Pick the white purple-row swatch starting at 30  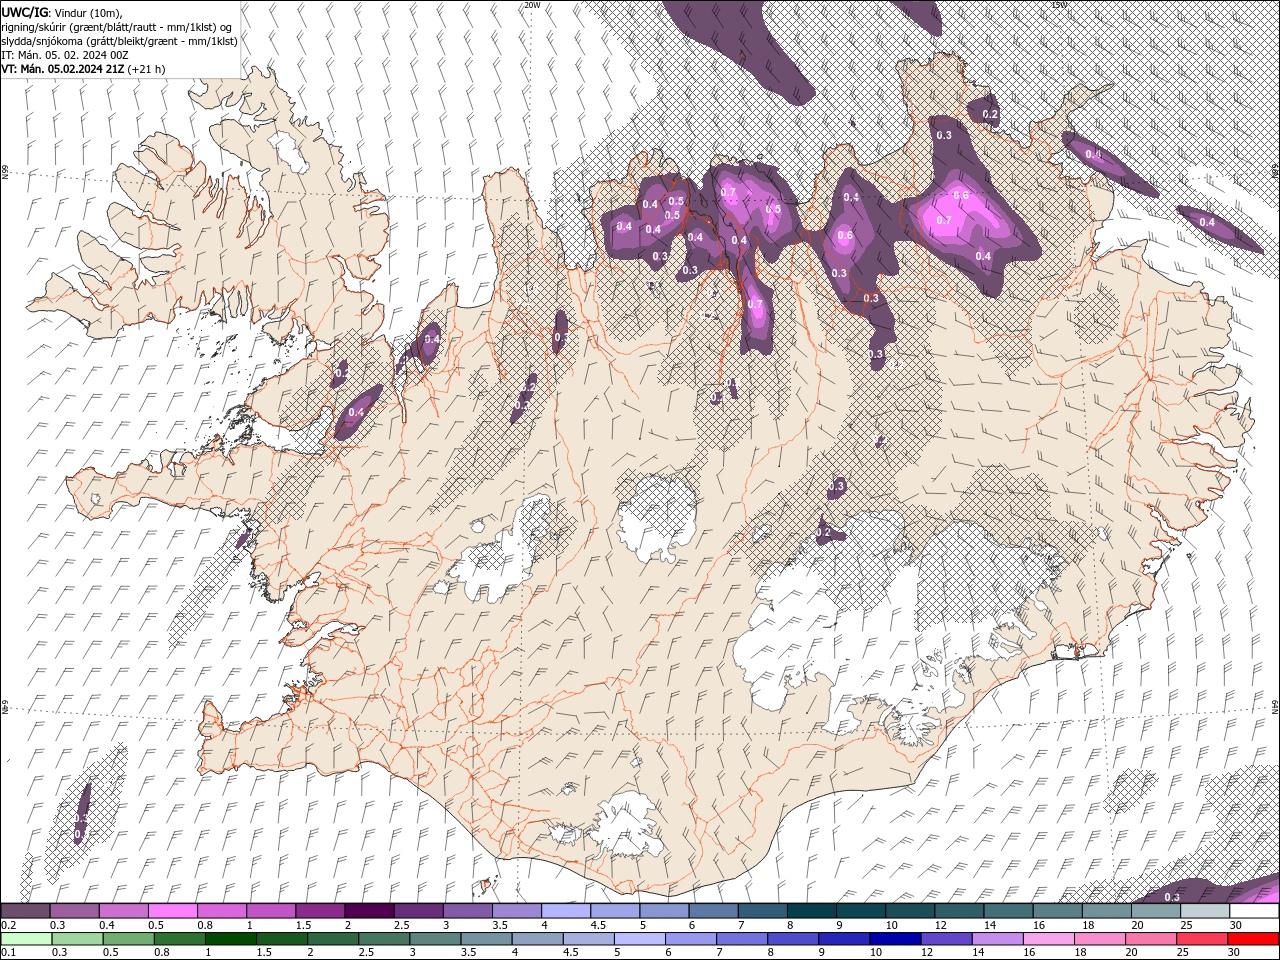pyautogui.click(x=1254, y=911)
